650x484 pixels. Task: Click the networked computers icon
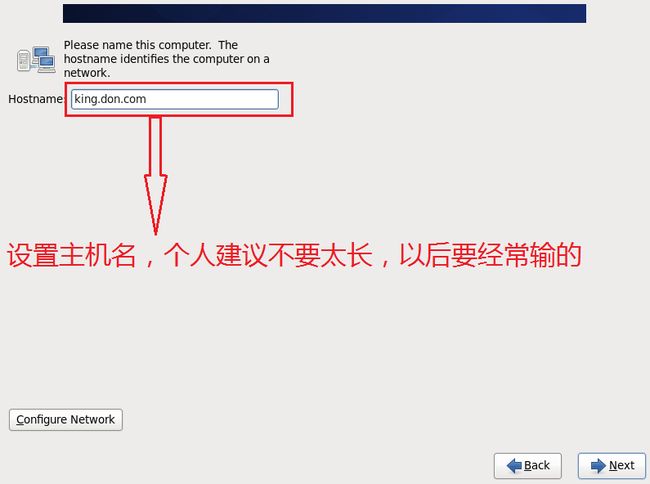click(36, 60)
